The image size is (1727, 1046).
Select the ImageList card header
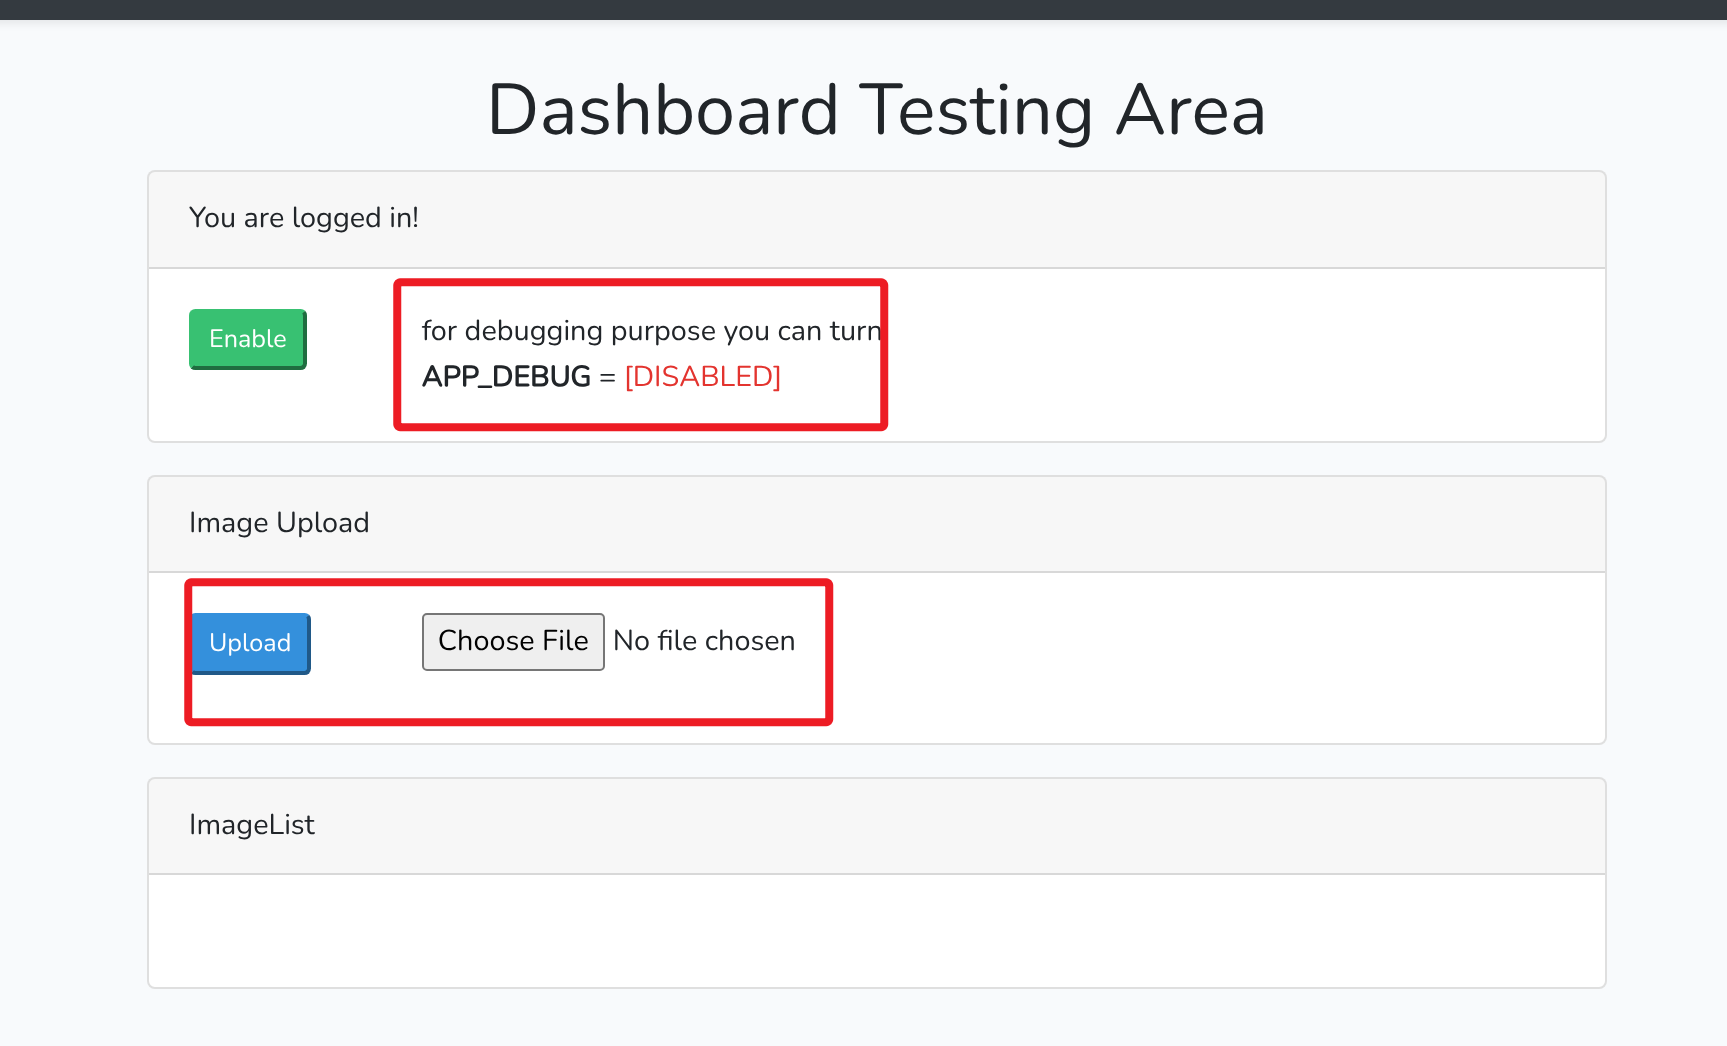click(252, 825)
